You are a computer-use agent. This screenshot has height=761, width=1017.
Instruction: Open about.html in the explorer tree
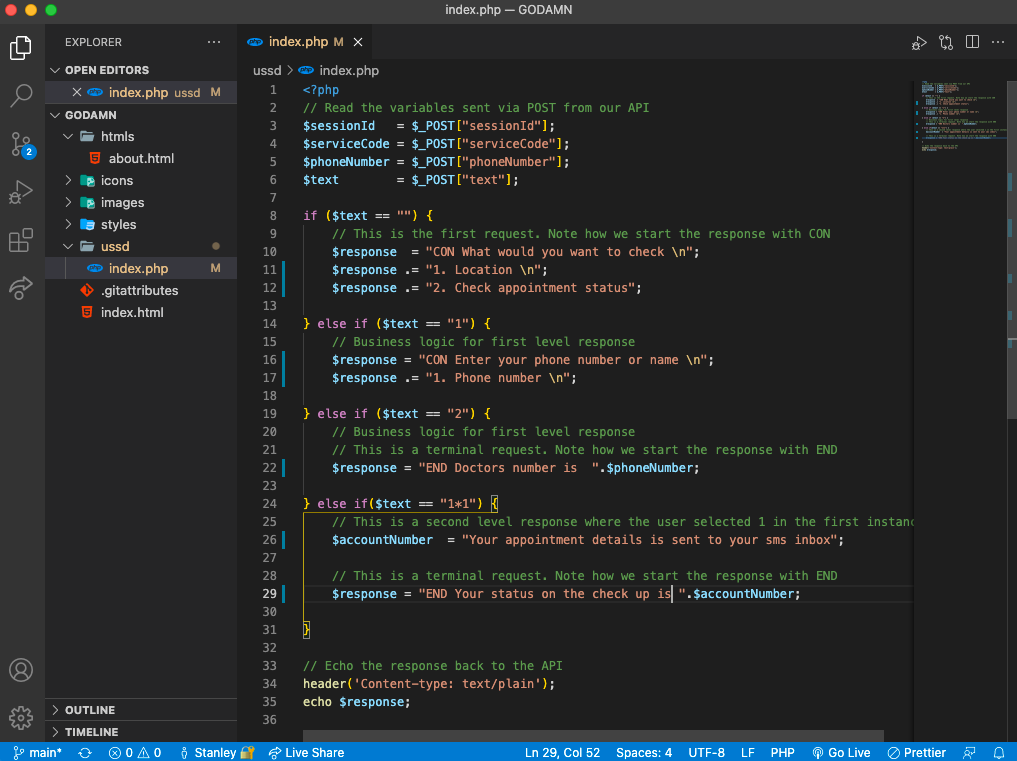click(141, 158)
